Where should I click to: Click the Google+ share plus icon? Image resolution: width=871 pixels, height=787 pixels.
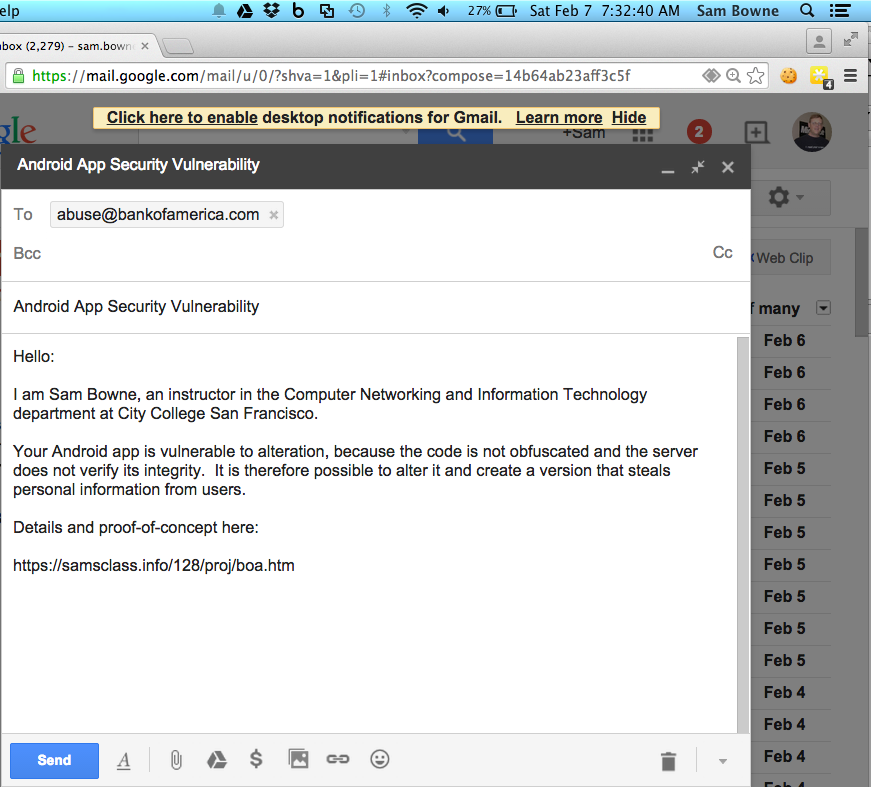[756, 132]
